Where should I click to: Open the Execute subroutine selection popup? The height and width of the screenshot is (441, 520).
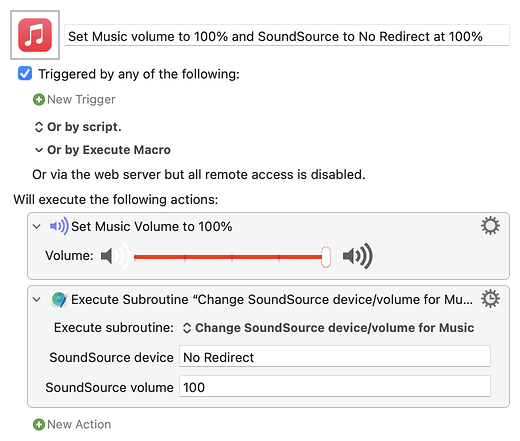click(328, 328)
